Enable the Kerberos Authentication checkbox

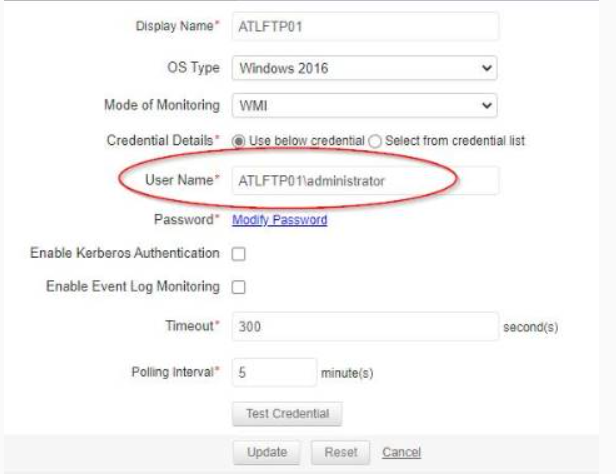tap(239, 253)
